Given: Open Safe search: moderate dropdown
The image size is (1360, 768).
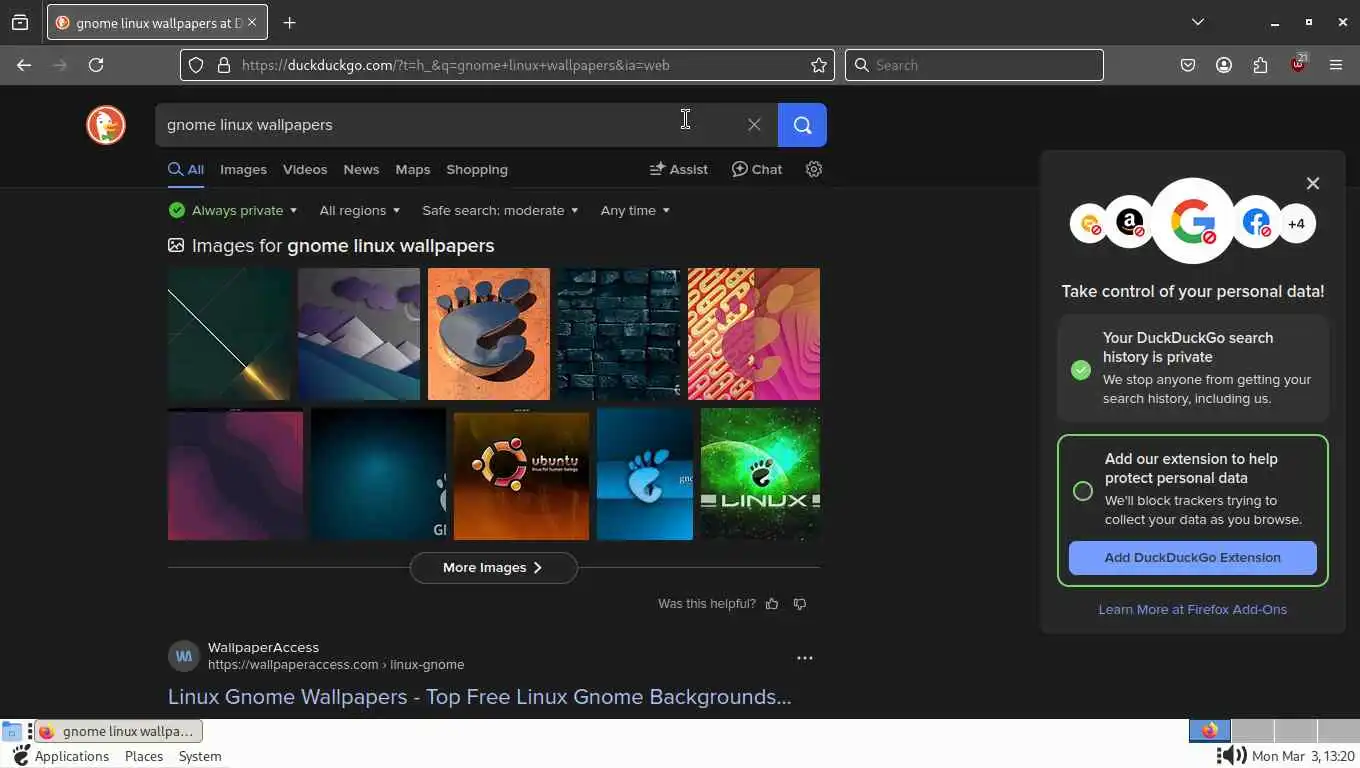Looking at the screenshot, I should click(x=500, y=210).
